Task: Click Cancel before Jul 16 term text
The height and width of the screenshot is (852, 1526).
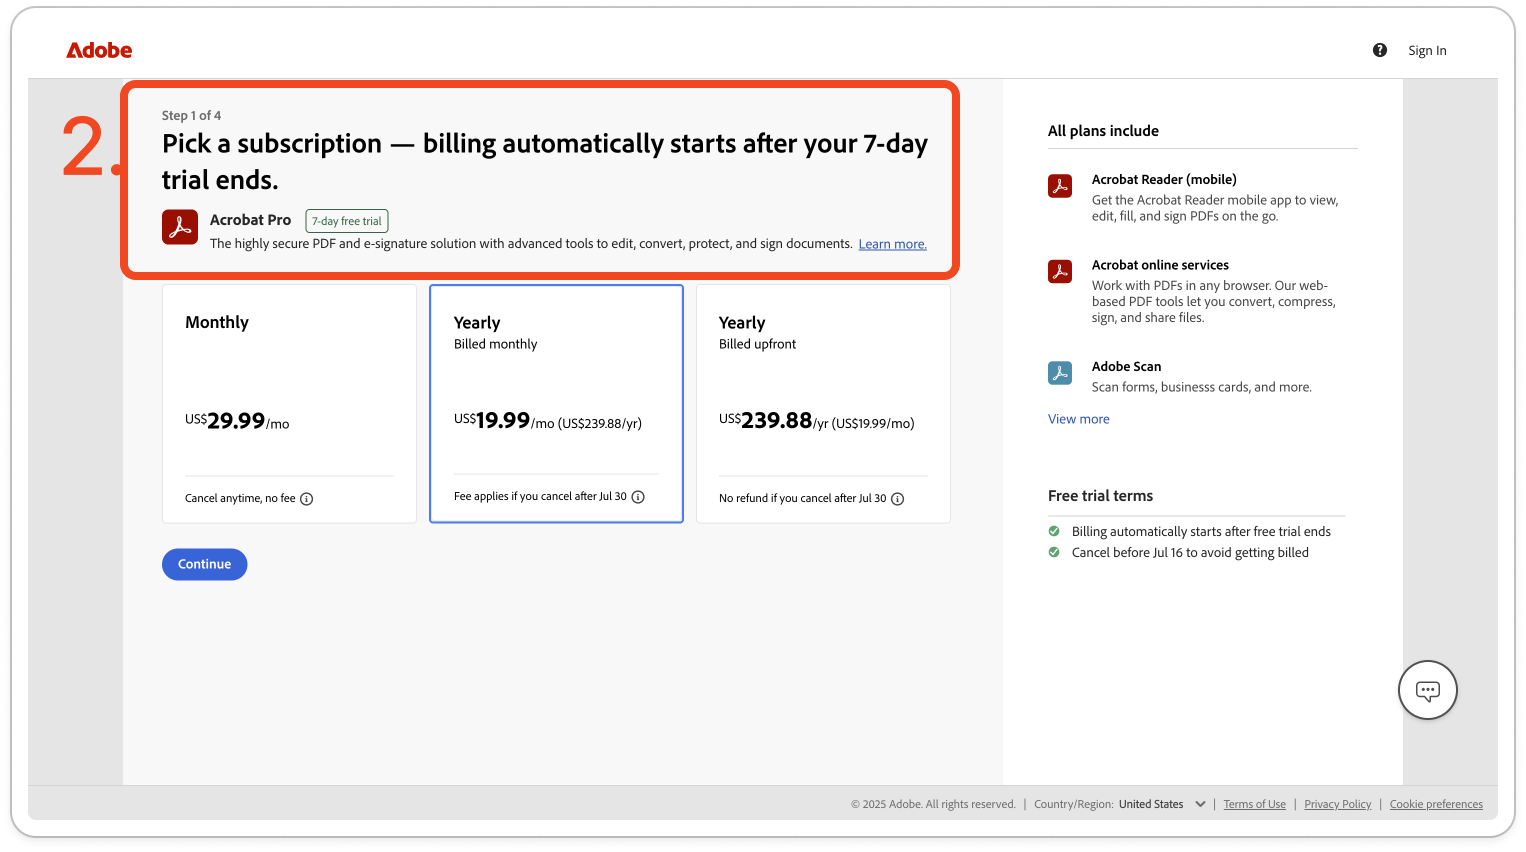Action: [1190, 553]
